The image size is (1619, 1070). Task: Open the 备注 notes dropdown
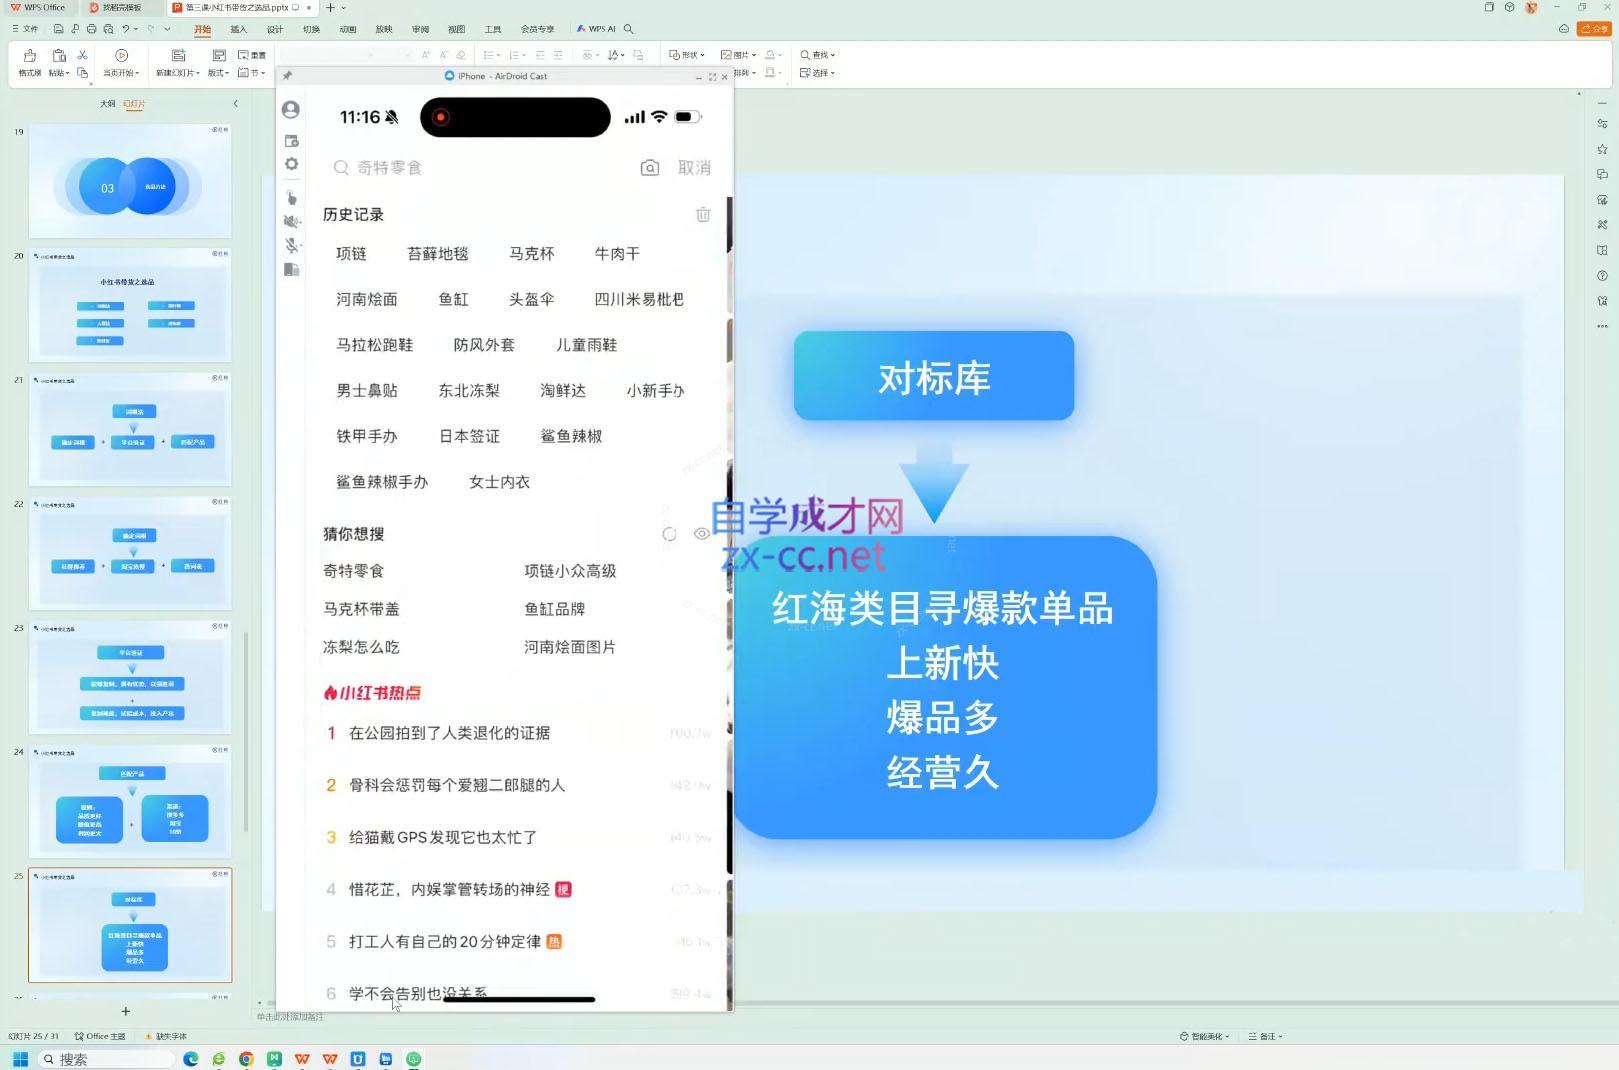click(1263, 1036)
